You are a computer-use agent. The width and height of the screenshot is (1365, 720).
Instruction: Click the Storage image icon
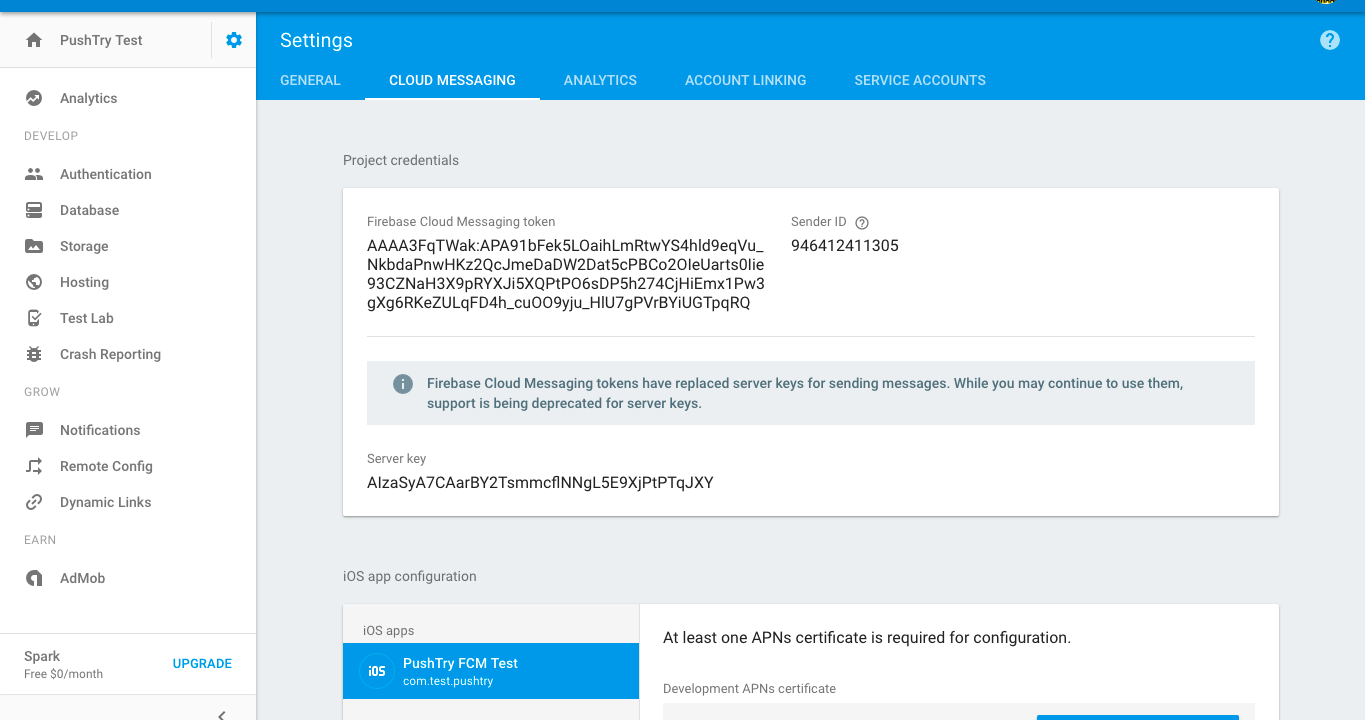click(34, 246)
